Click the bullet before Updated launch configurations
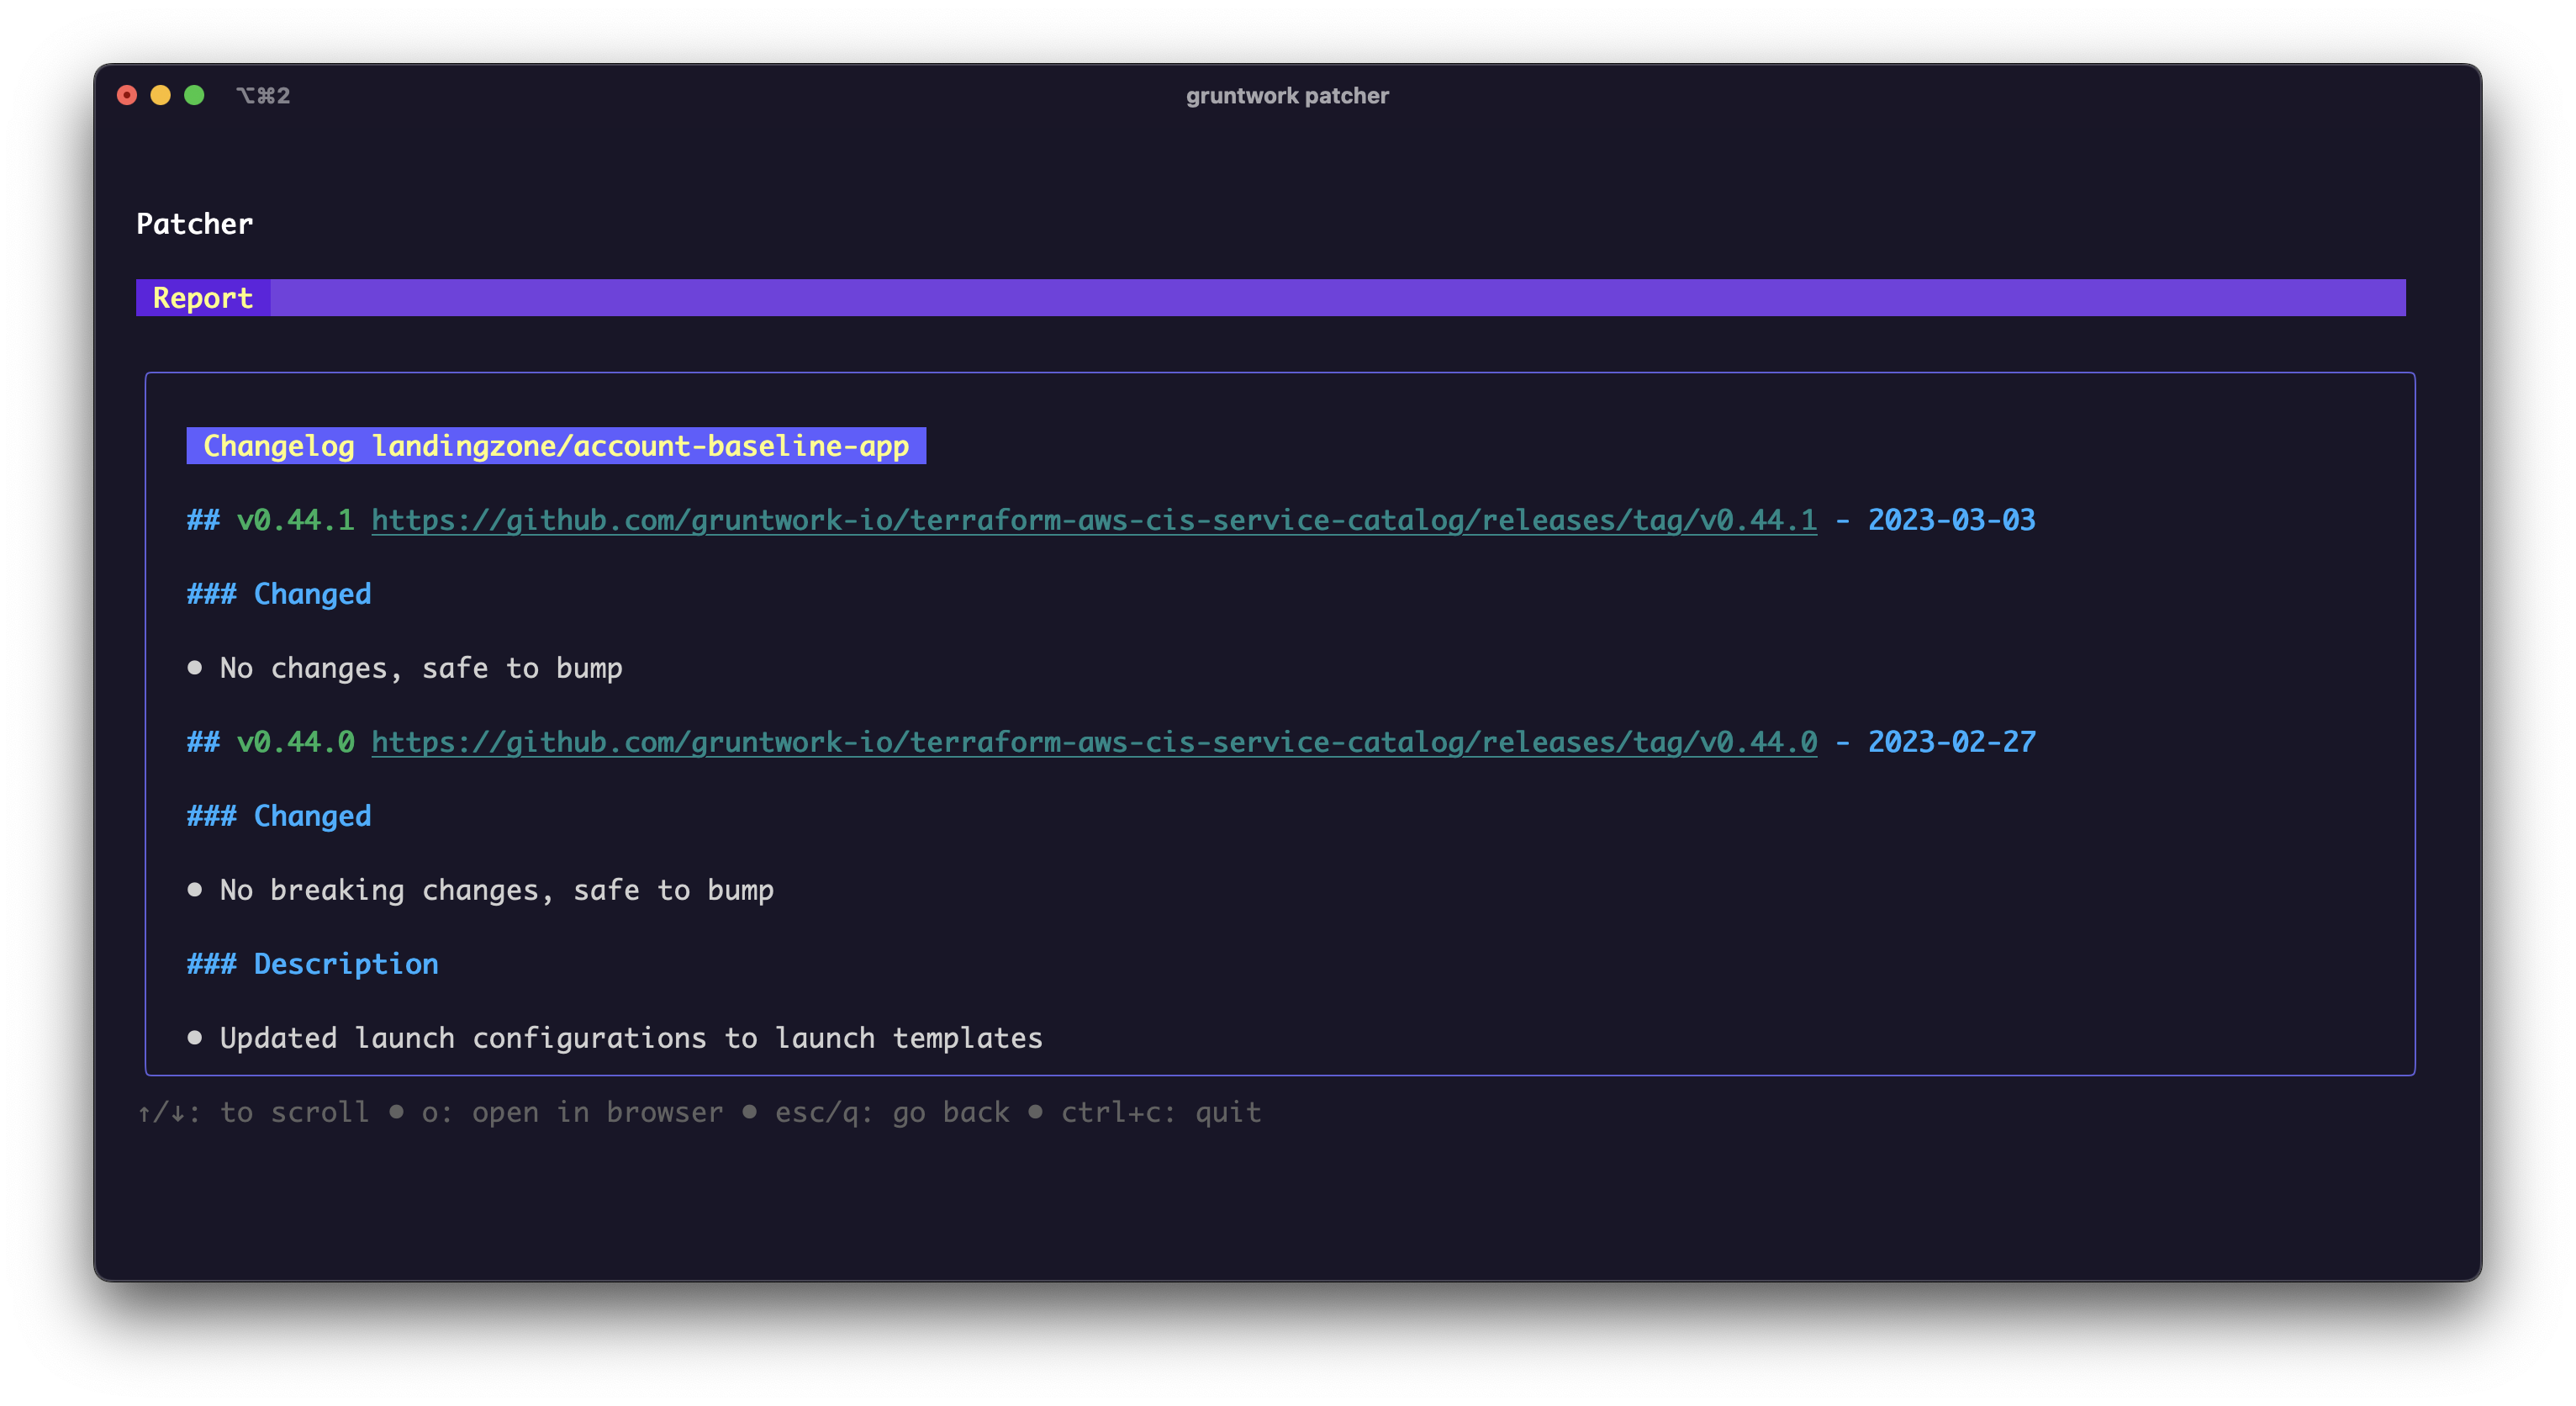2576x1406 pixels. [x=194, y=1037]
